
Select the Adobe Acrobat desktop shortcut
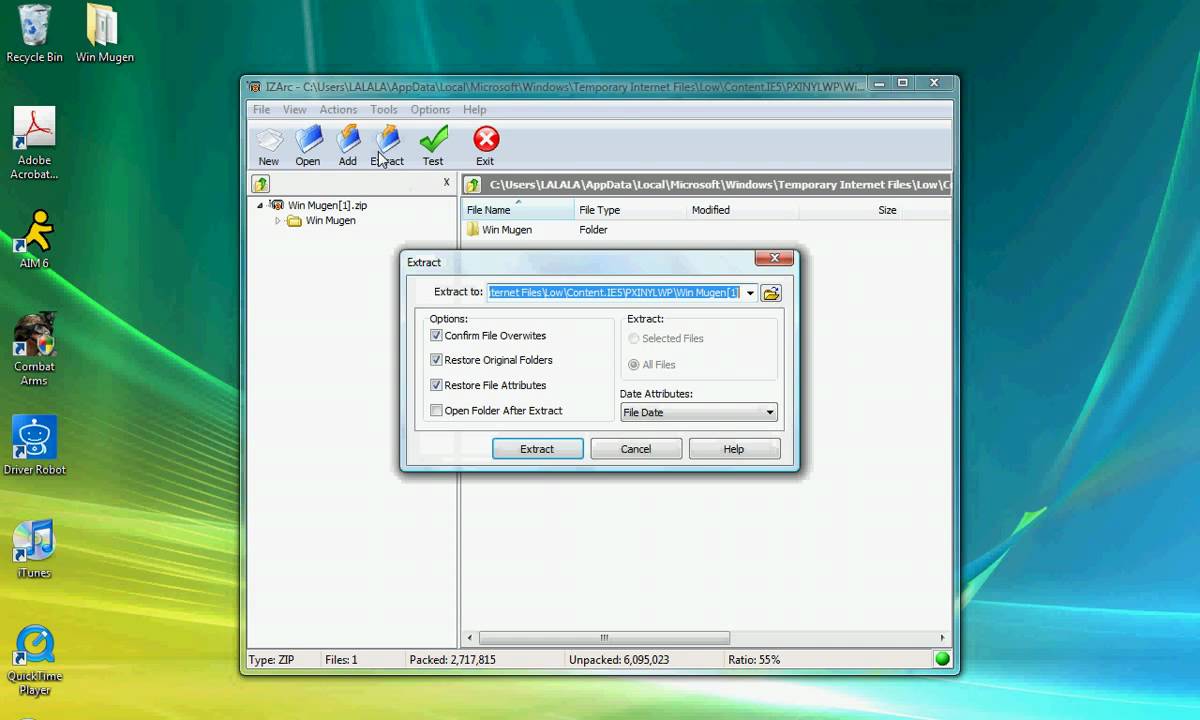34,143
